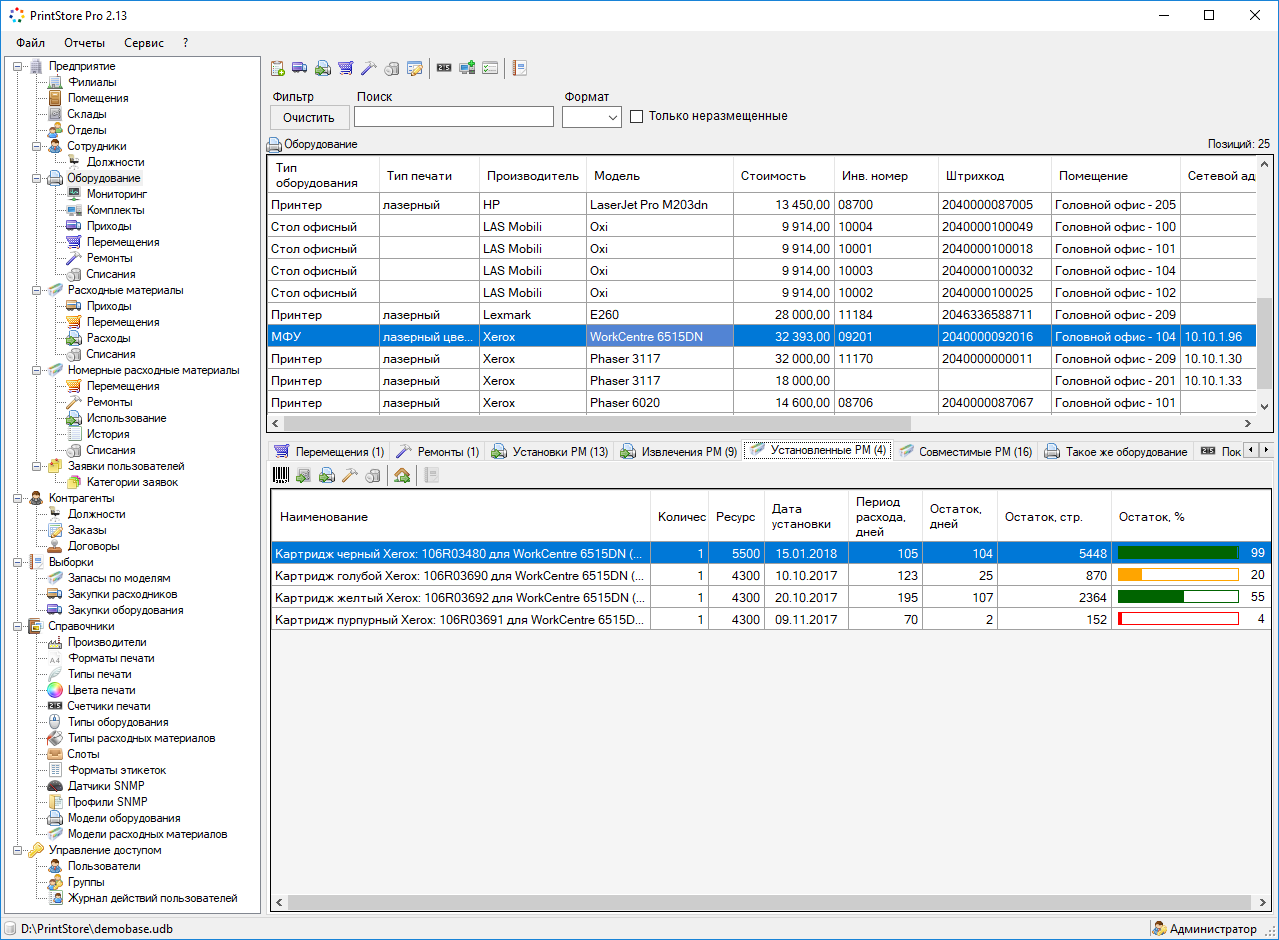
Task: Click the purple truck icon in the top toolbar
Action: 299,68
